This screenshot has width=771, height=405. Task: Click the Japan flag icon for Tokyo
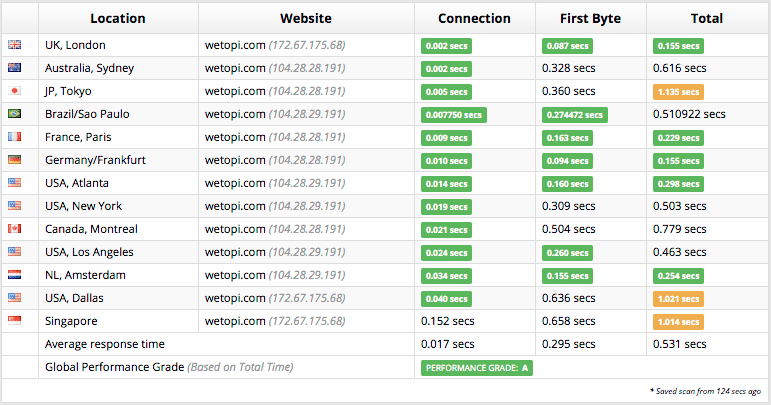pos(15,90)
